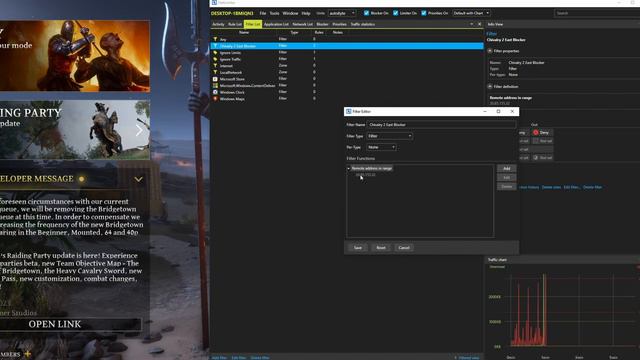
Task: Click the funnel icon of Chivalry 2 East Blocker
Action: (x=215, y=46)
